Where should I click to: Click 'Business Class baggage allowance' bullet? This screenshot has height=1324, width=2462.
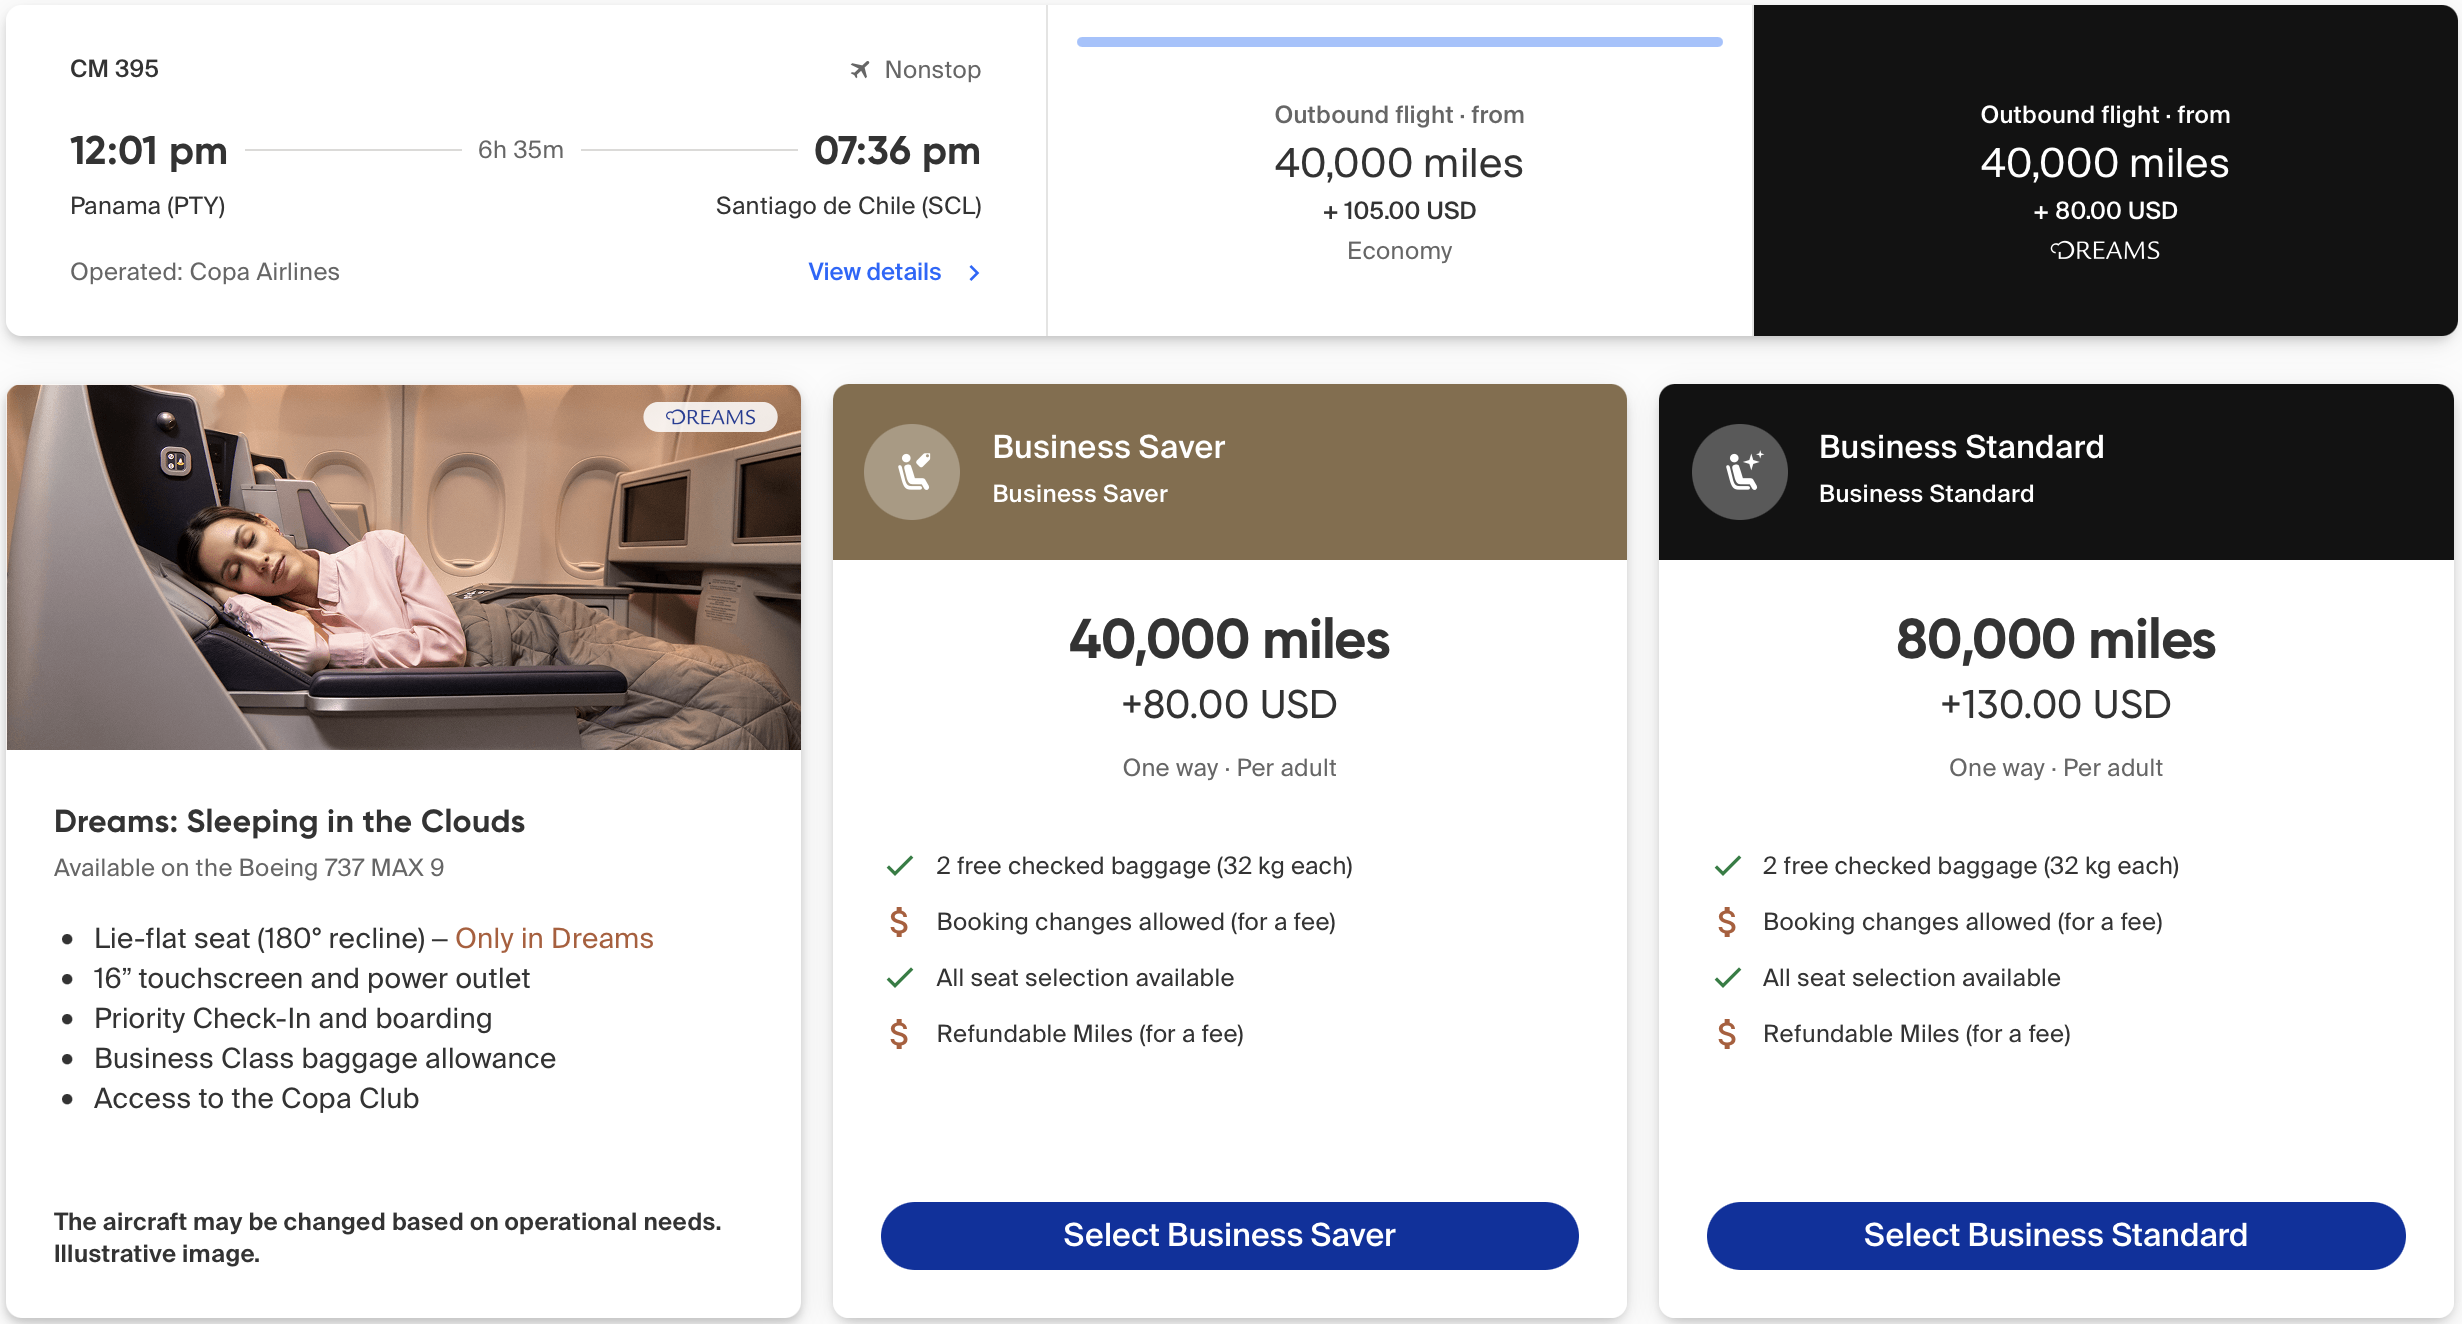[325, 1058]
